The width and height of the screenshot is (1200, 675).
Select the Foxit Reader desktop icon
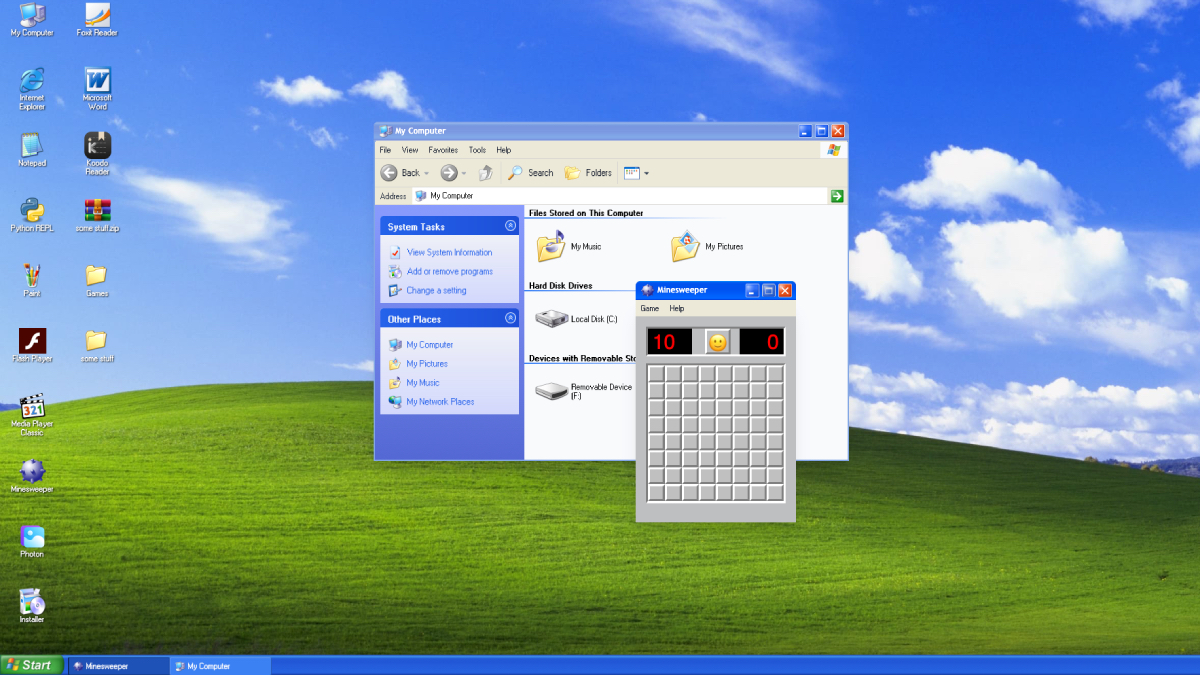tap(97, 15)
